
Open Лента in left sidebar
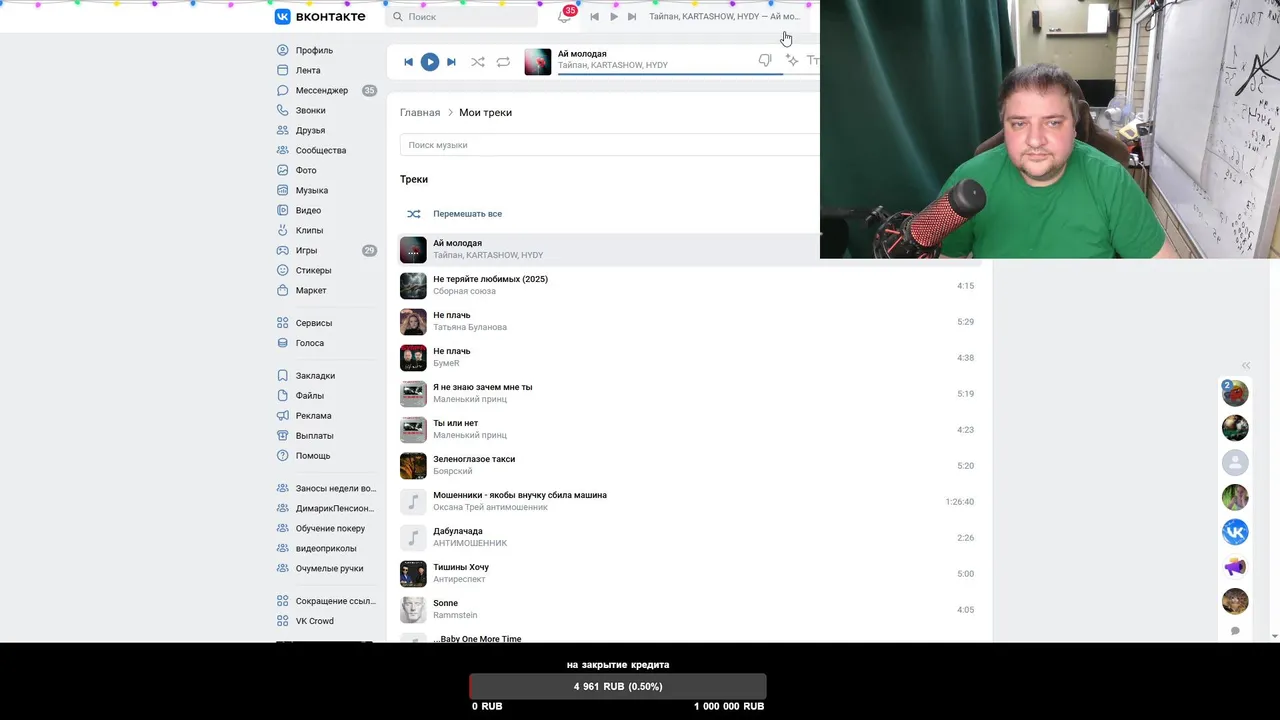pyautogui.click(x=308, y=70)
